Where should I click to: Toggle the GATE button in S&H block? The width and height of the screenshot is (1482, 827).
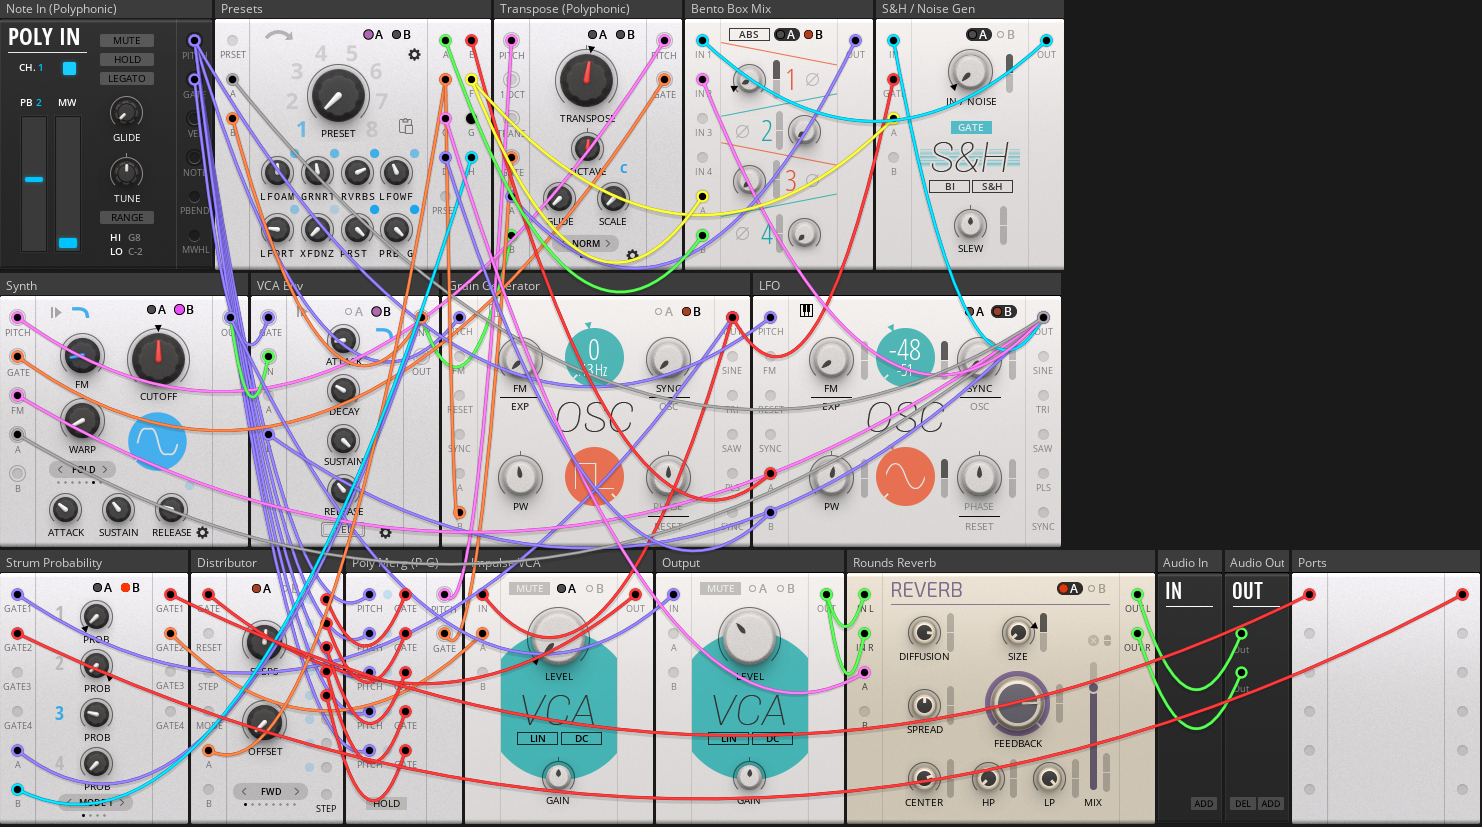[971, 128]
